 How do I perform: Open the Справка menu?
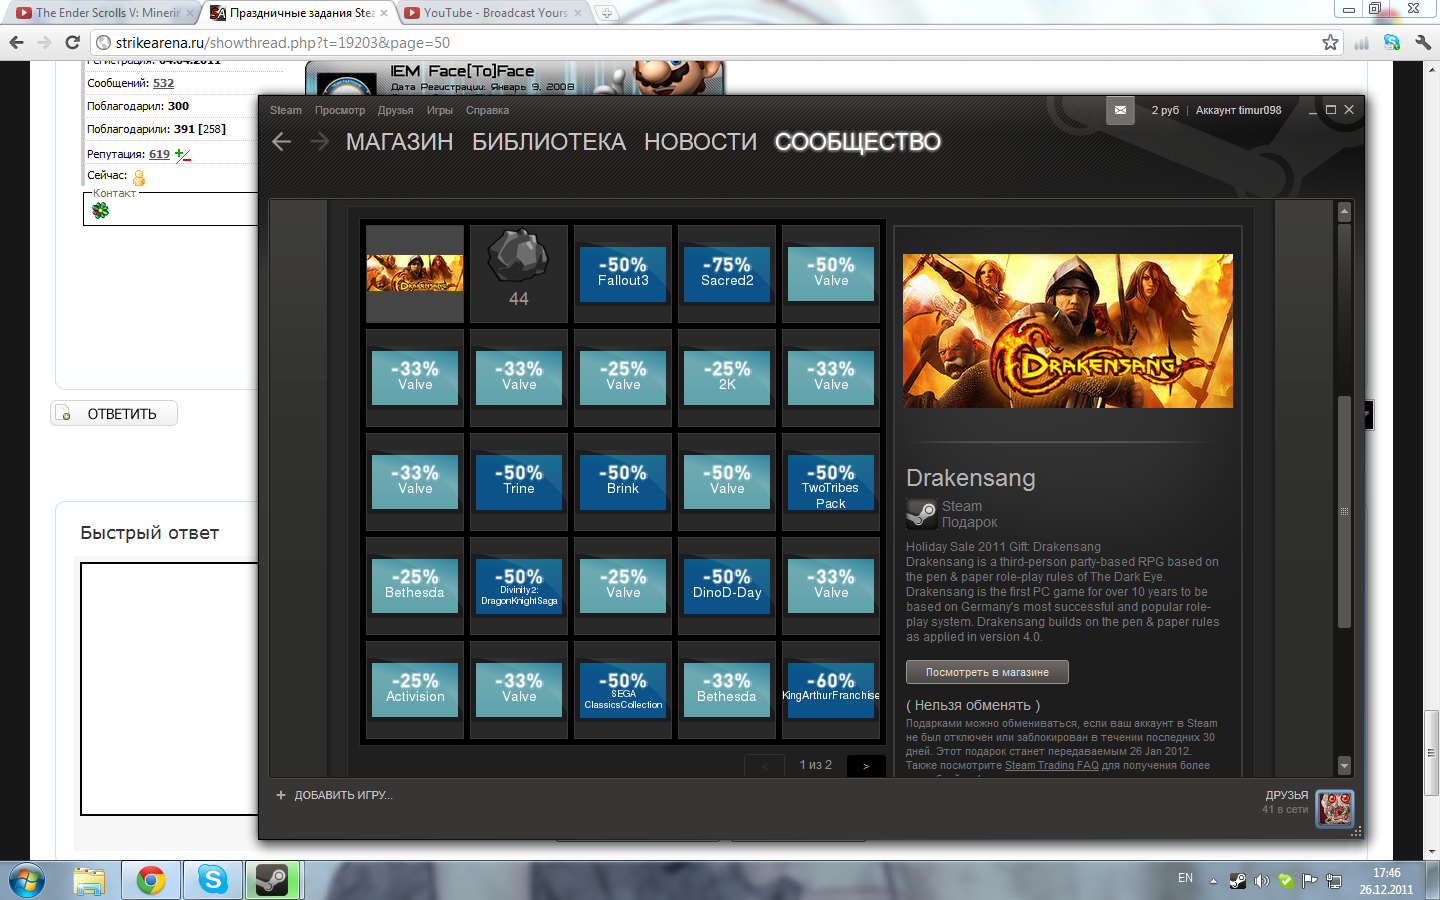click(487, 110)
